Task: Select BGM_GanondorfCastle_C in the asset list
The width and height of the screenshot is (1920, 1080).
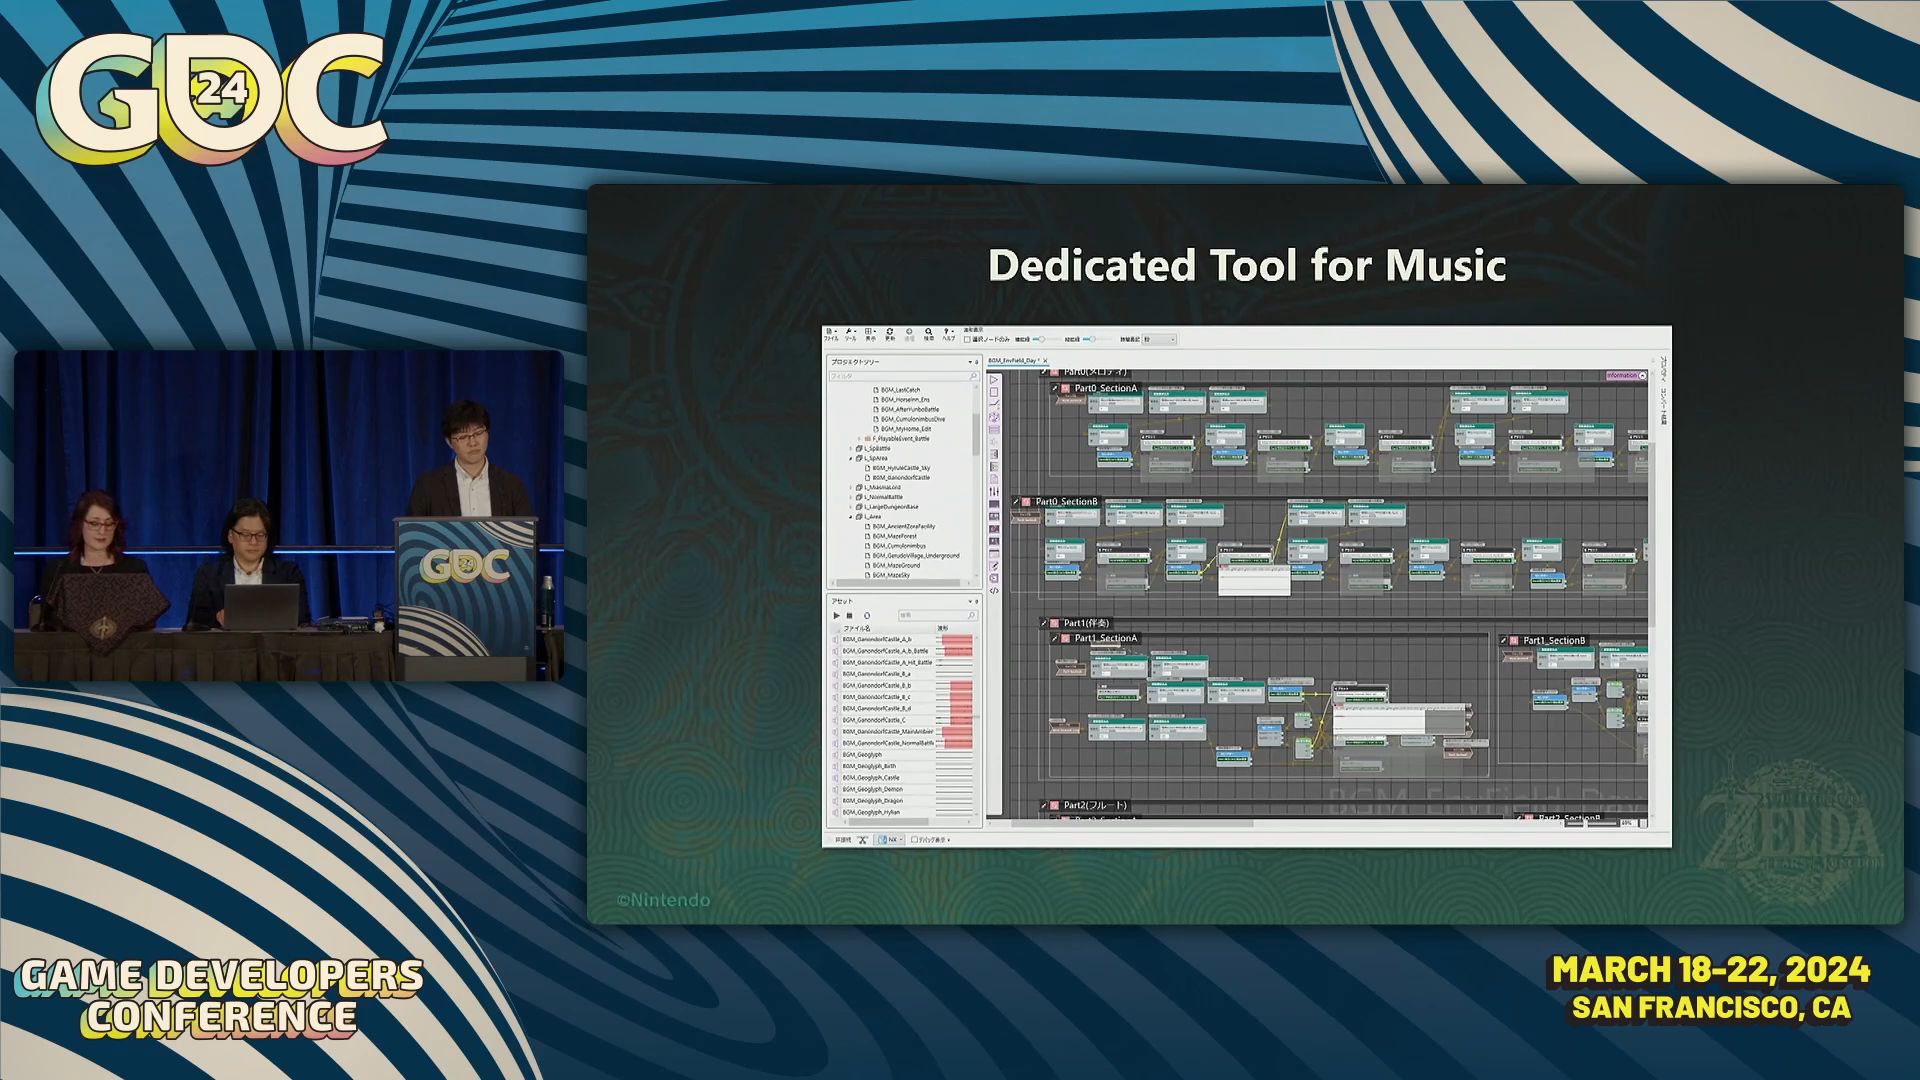Action: click(874, 720)
